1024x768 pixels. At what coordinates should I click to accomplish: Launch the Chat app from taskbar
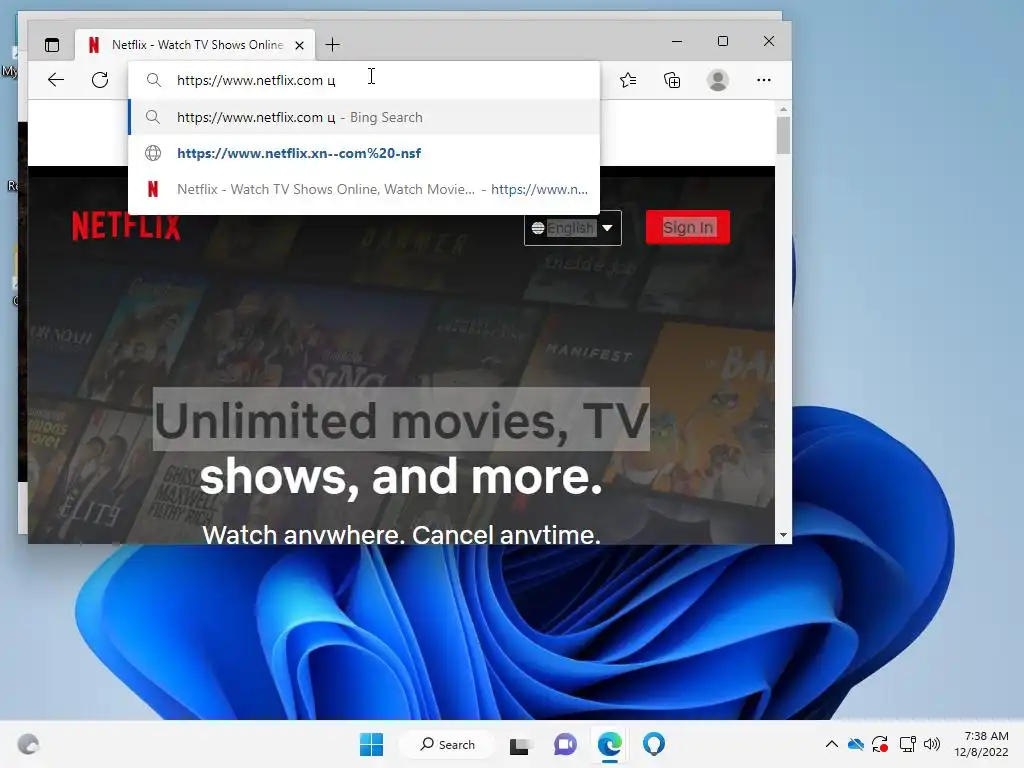[565, 744]
